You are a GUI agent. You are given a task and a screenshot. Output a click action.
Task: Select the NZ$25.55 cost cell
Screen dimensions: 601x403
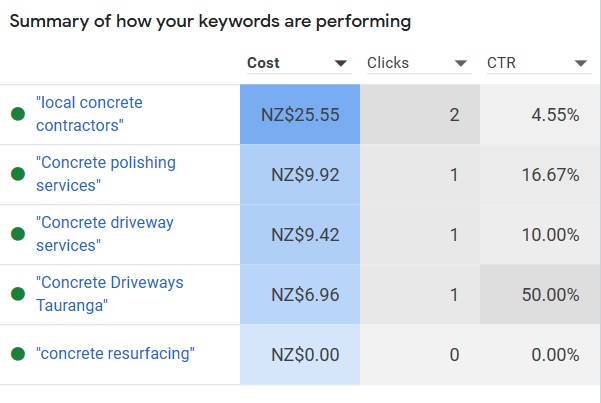tap(300, 114)
